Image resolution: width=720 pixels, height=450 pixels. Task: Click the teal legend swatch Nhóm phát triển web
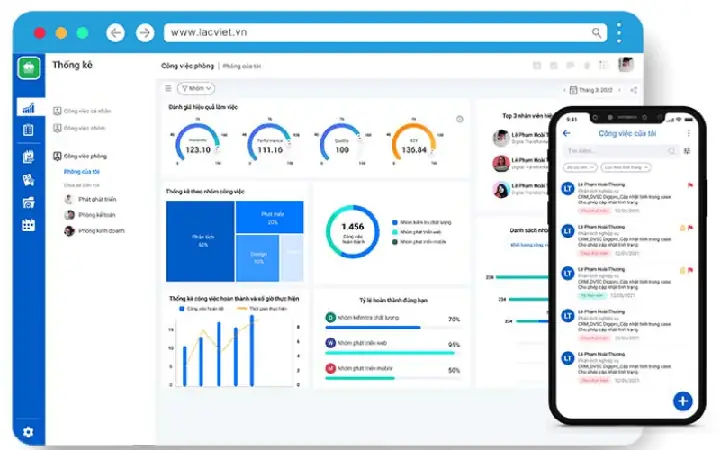tap(394, 232)
